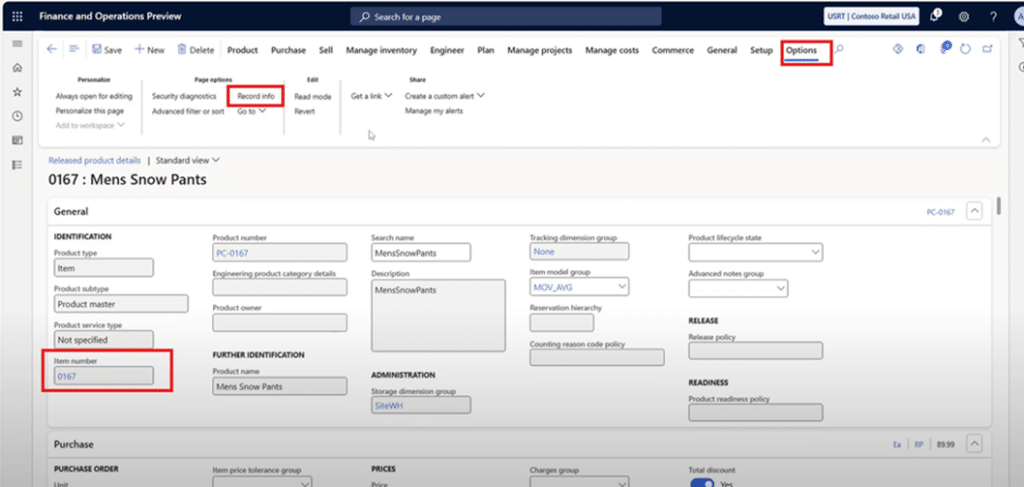The width and height of the screenshot is (1024, 487).
Task: Collapse the ribbon with the chevron
Action: (x=986, y=140)
